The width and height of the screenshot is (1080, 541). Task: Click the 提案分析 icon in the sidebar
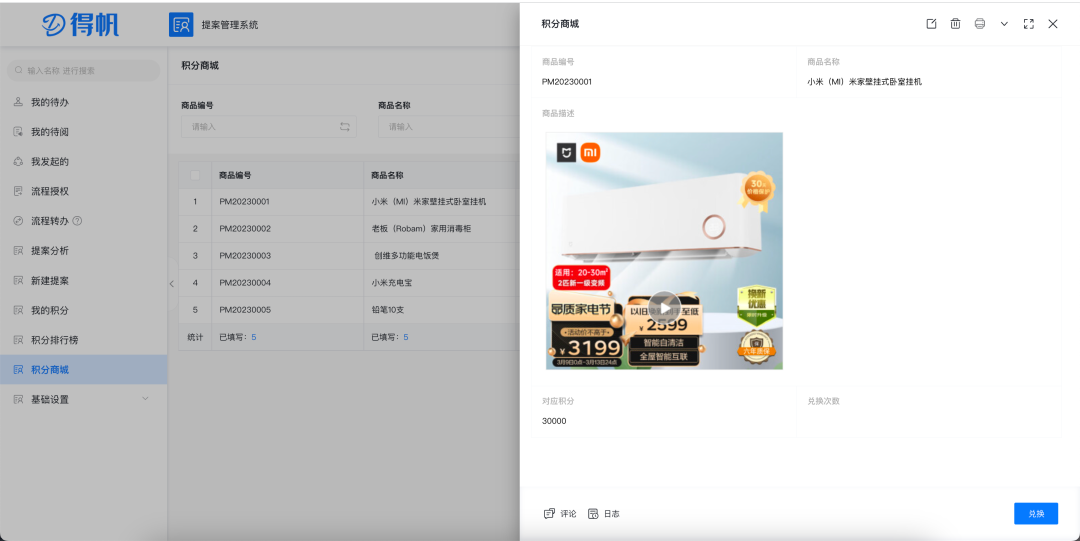point(19,251)
